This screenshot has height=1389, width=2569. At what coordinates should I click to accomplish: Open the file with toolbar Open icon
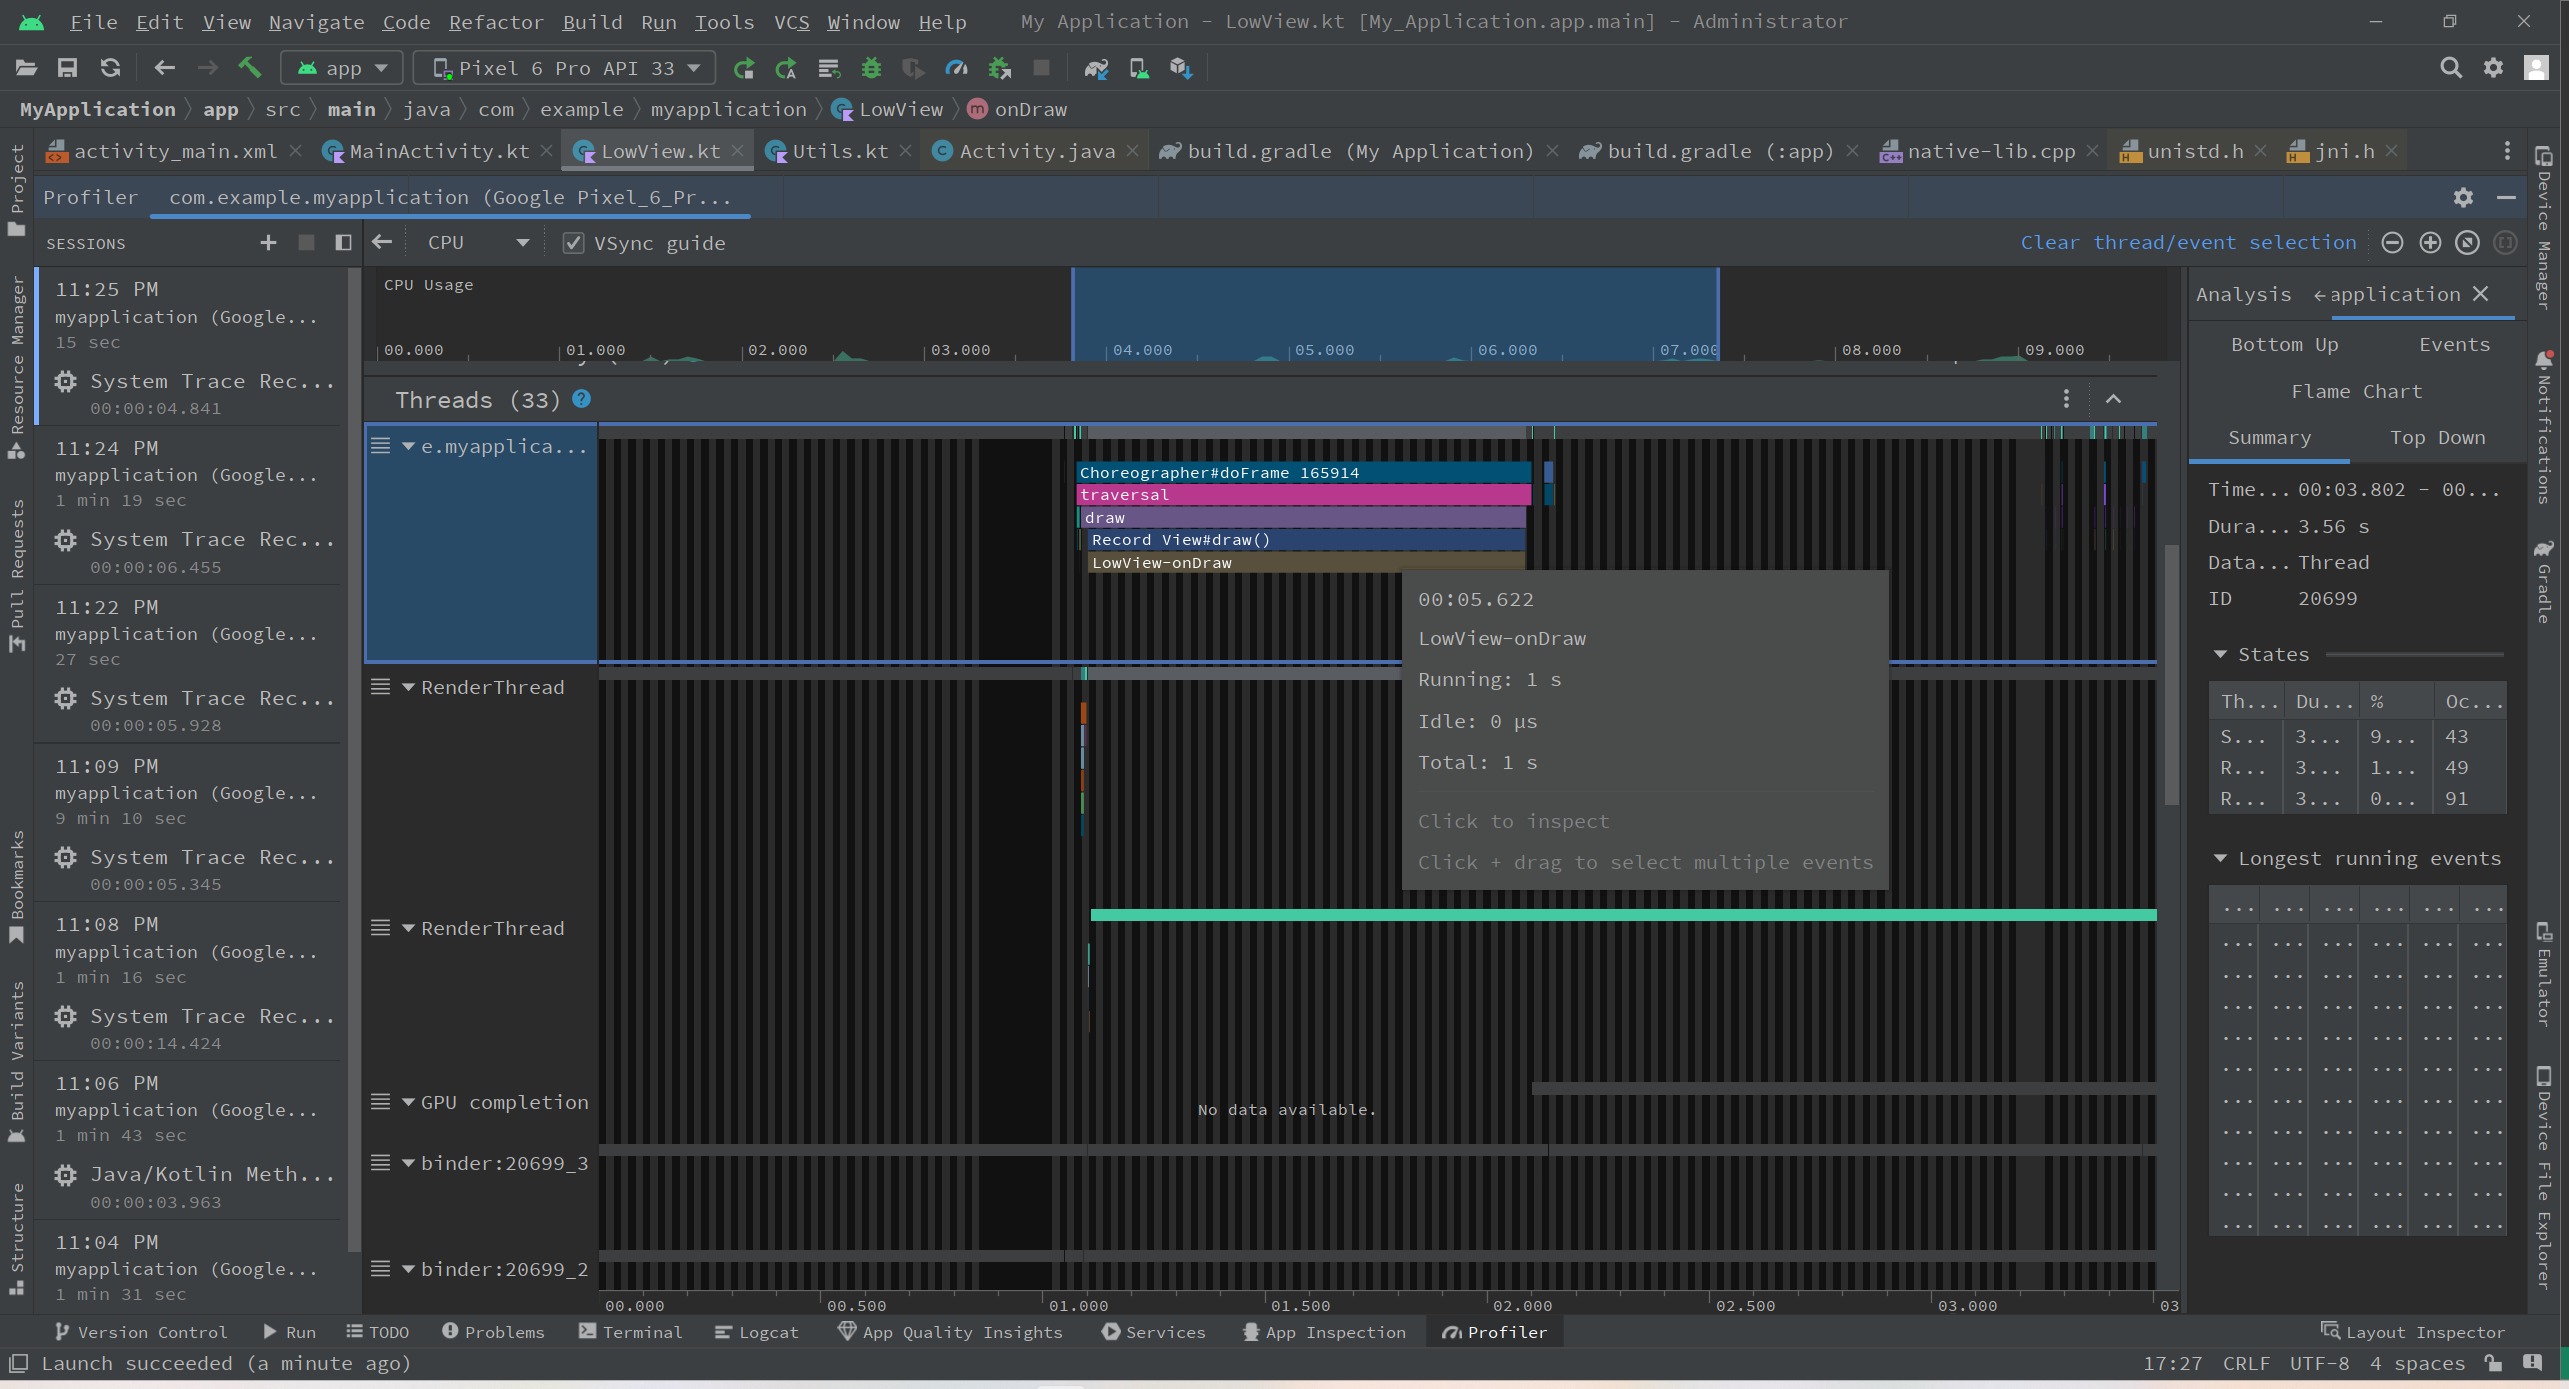26,68
